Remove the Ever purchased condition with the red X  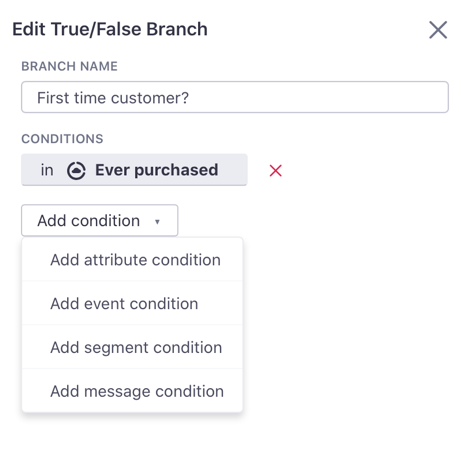click(x=275, y=170)
